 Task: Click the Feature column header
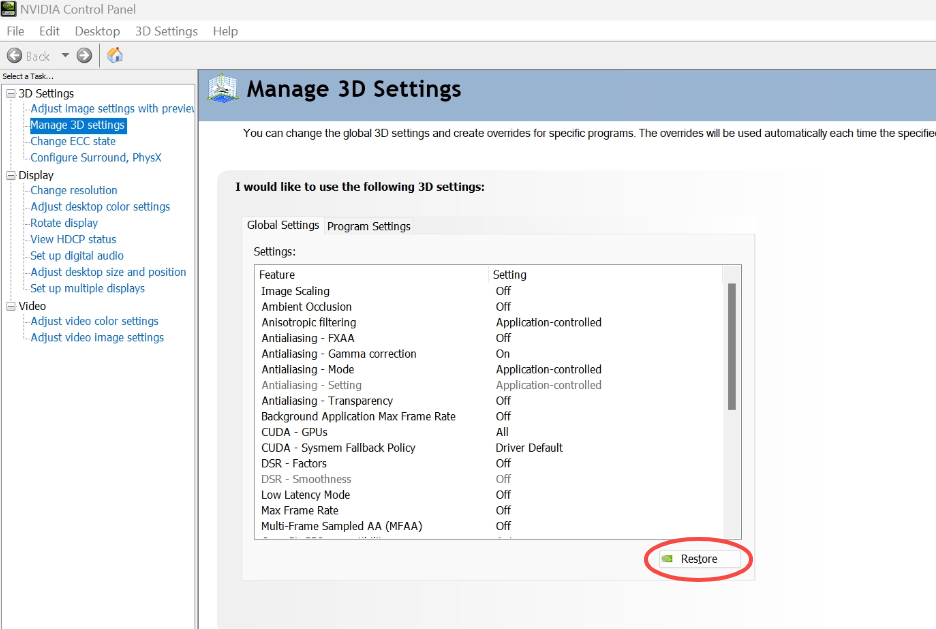(371, 275)
